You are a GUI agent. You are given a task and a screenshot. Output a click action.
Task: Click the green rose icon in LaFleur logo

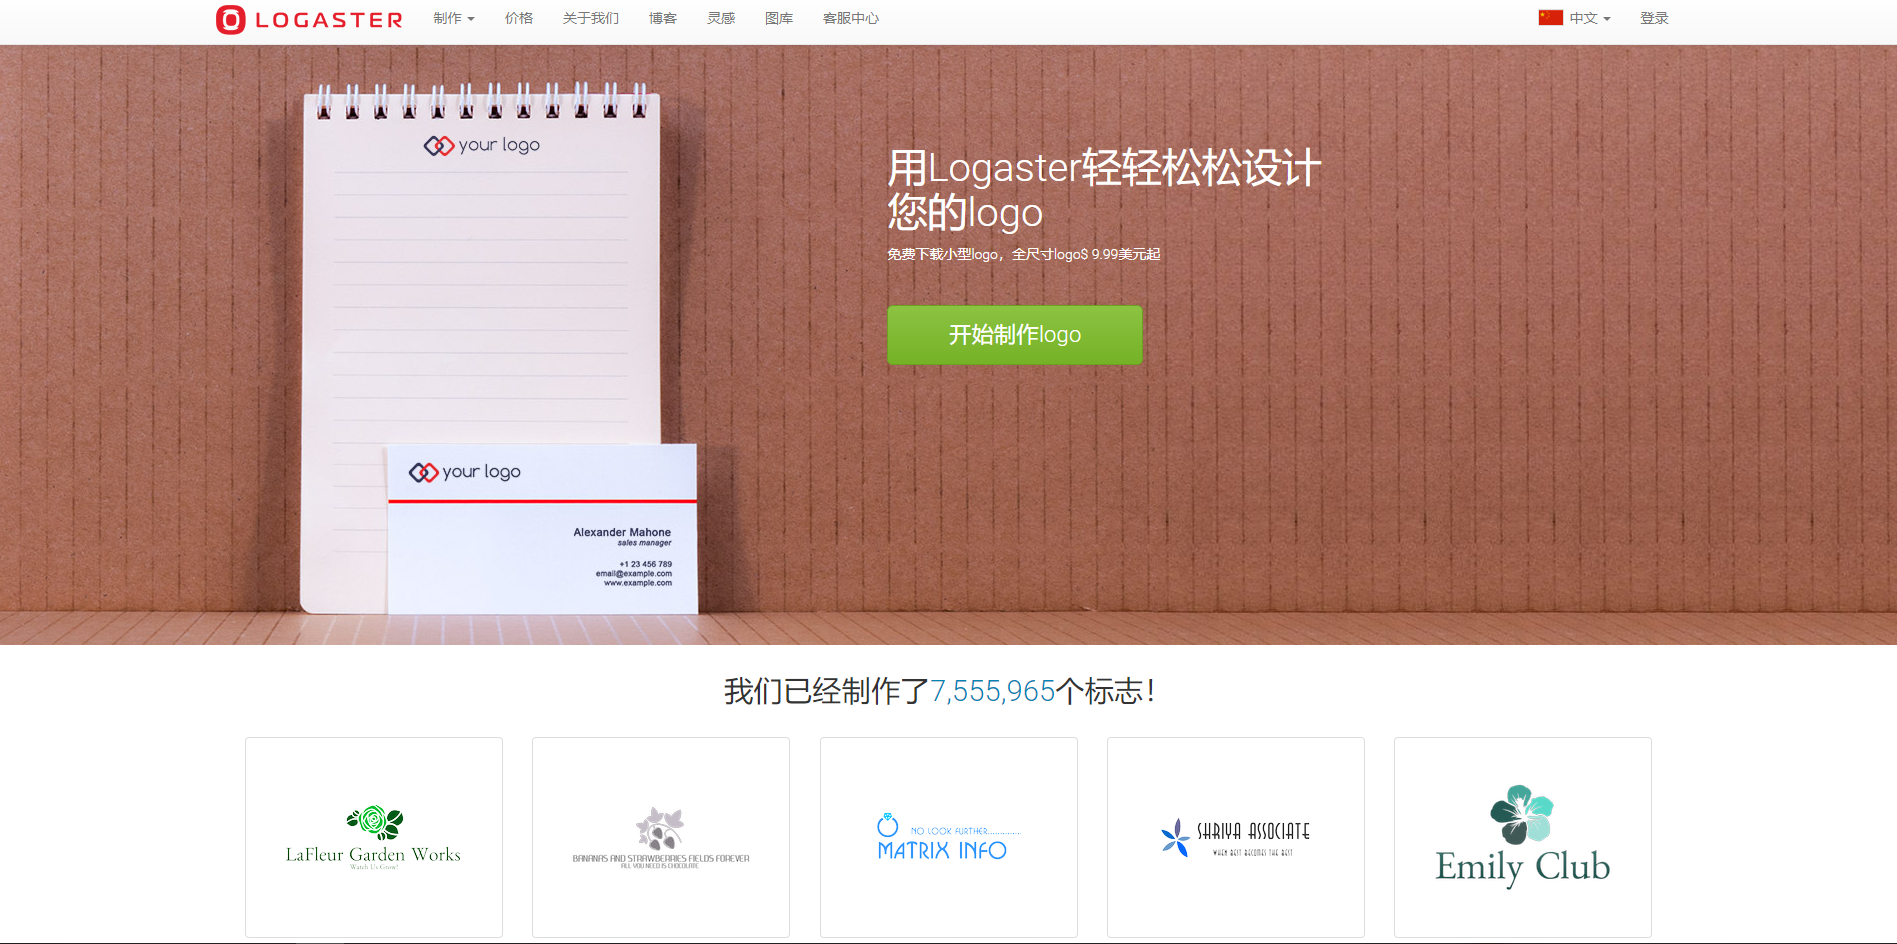(375, 822)
